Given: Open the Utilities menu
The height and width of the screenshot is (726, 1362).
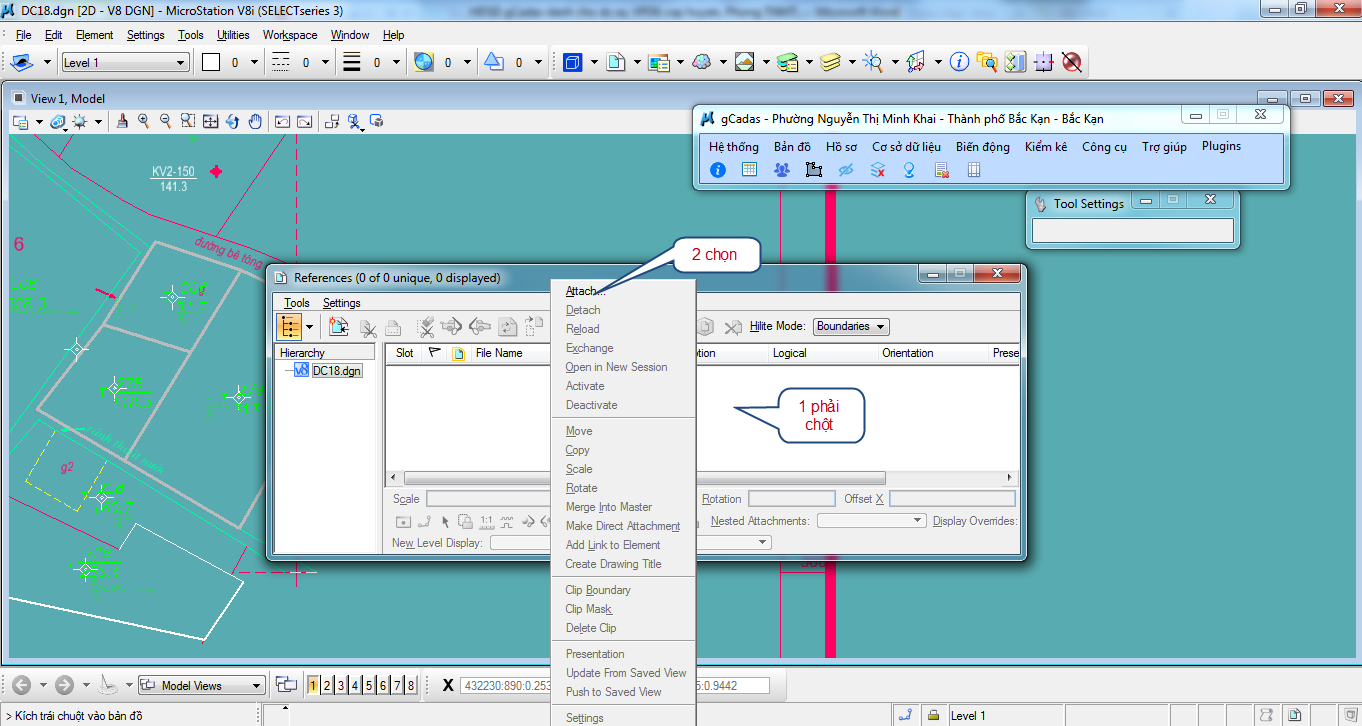Looking at the screenshot, I should [233, 35].
